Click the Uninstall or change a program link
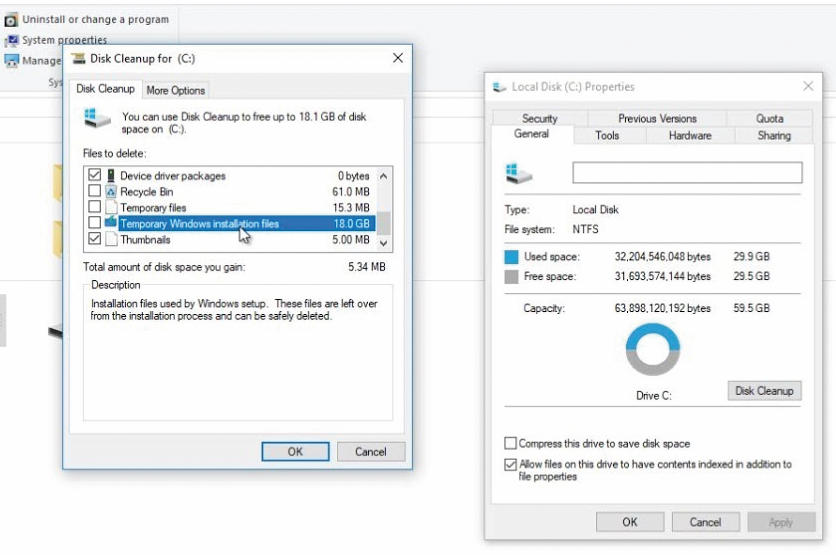836x555 pixels. pyautogui.click(x=95, y=20)
